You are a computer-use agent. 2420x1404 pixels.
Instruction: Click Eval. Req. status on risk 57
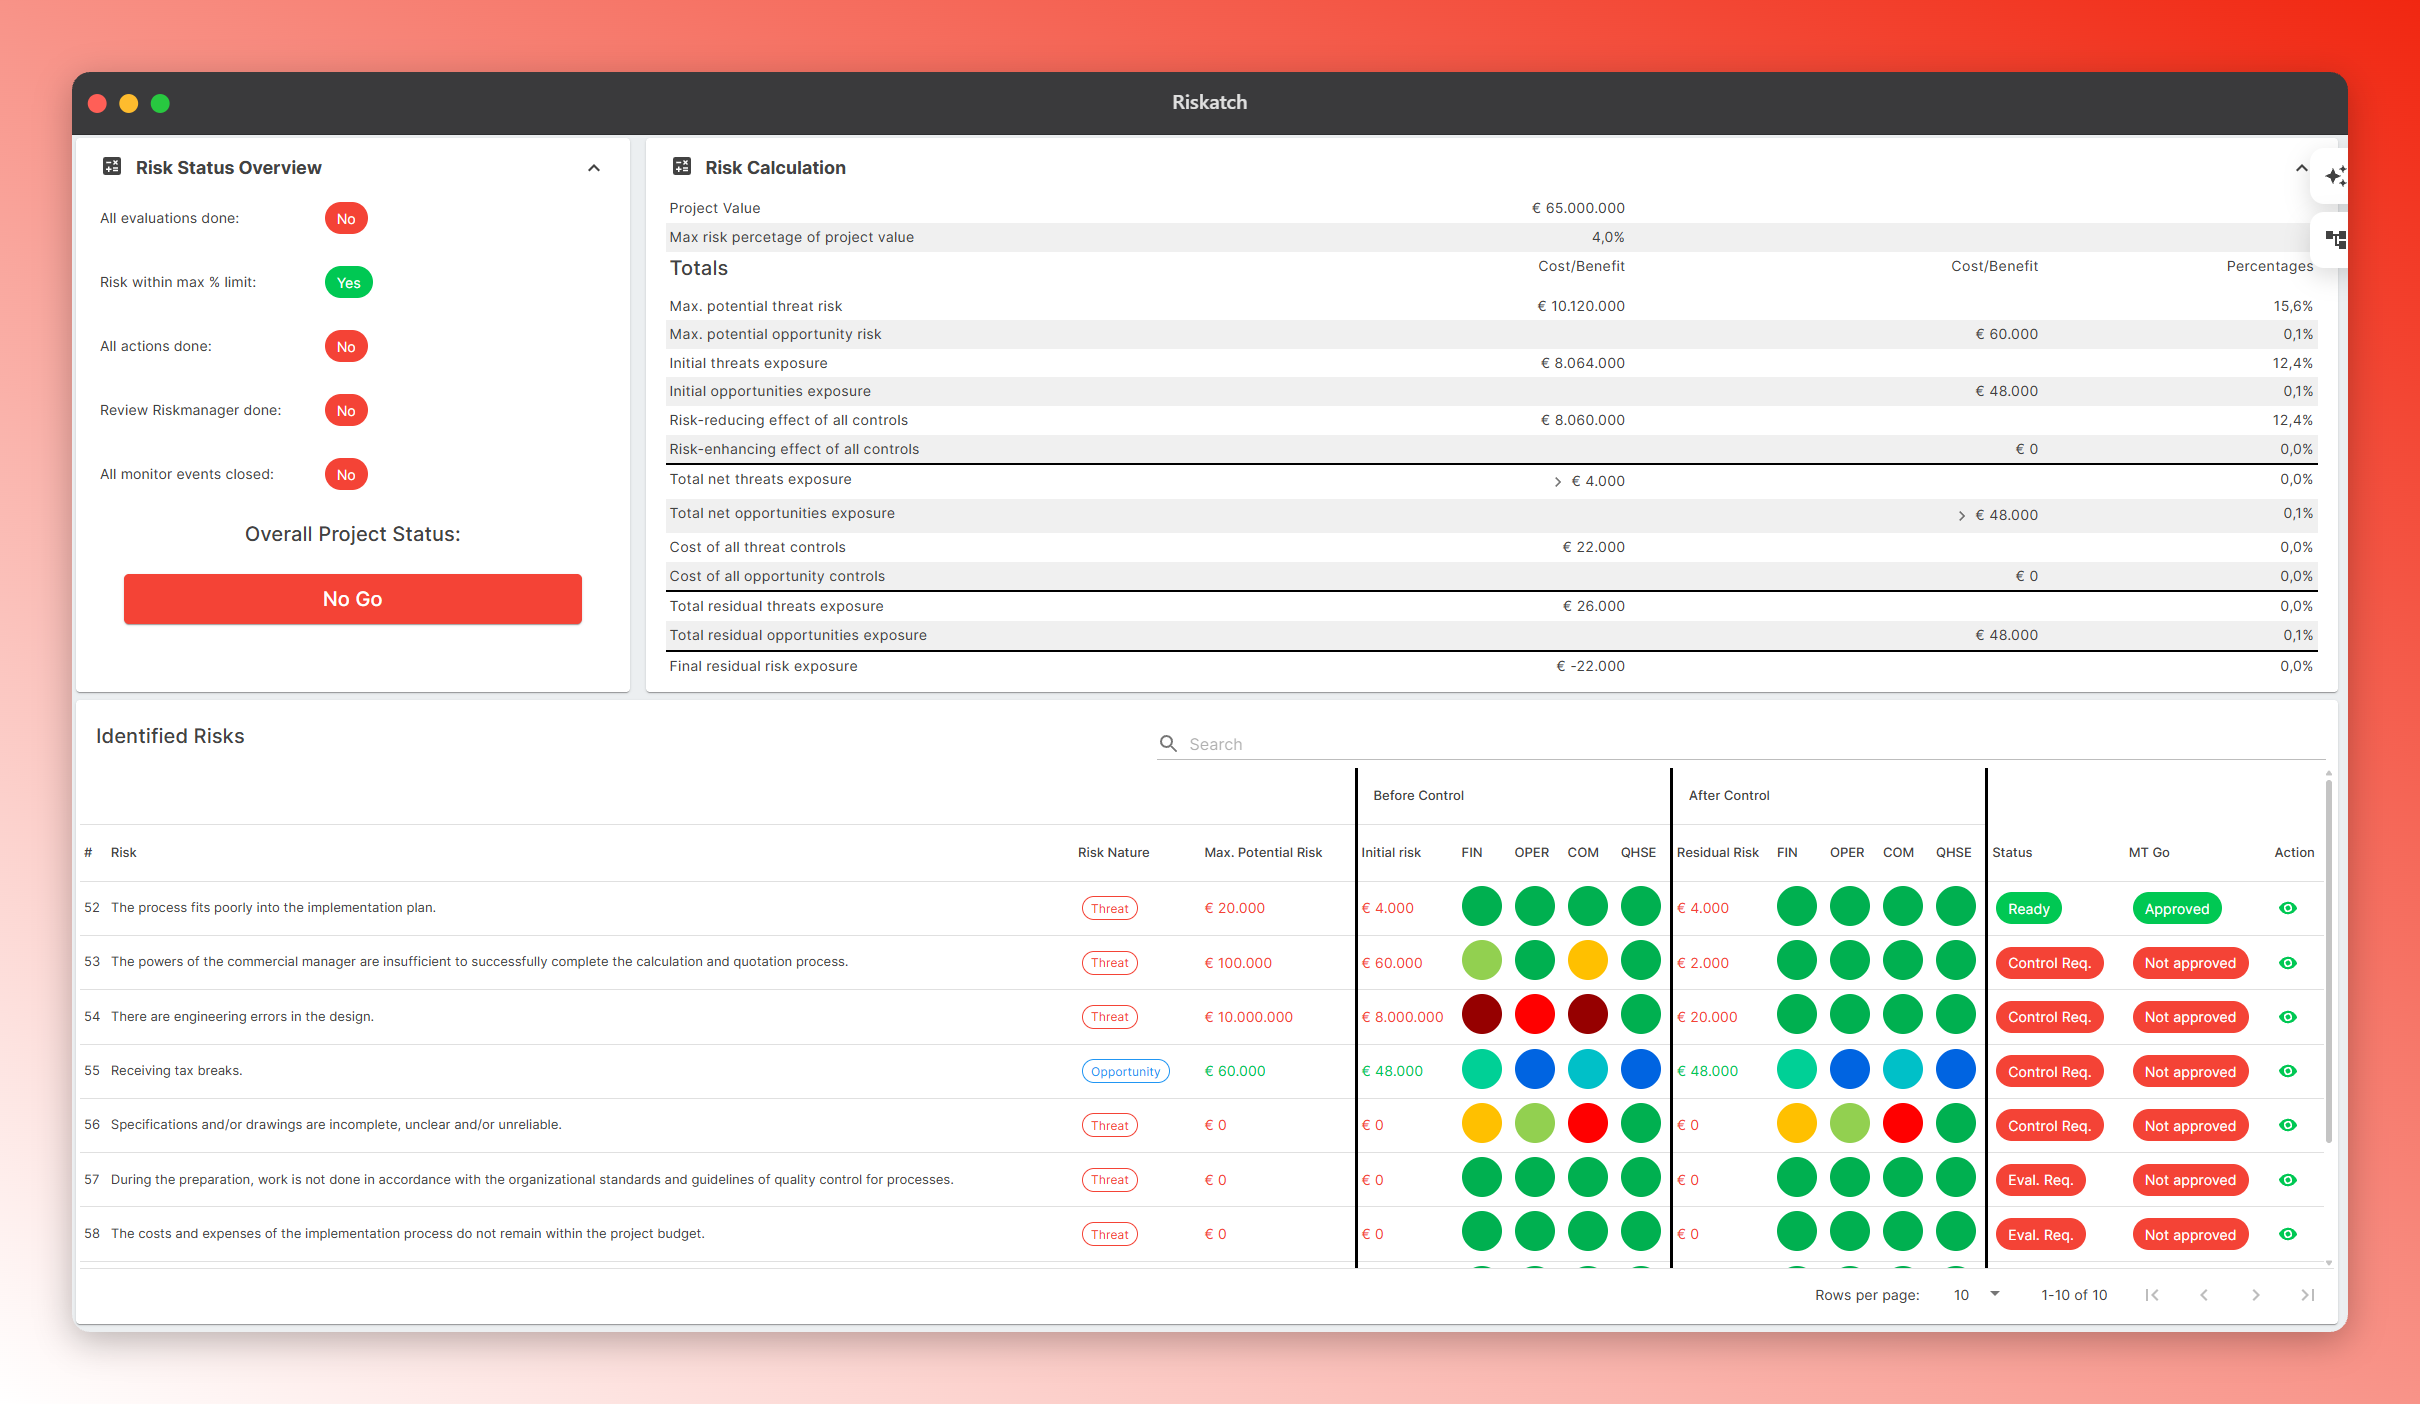tap(2040, 1180)
